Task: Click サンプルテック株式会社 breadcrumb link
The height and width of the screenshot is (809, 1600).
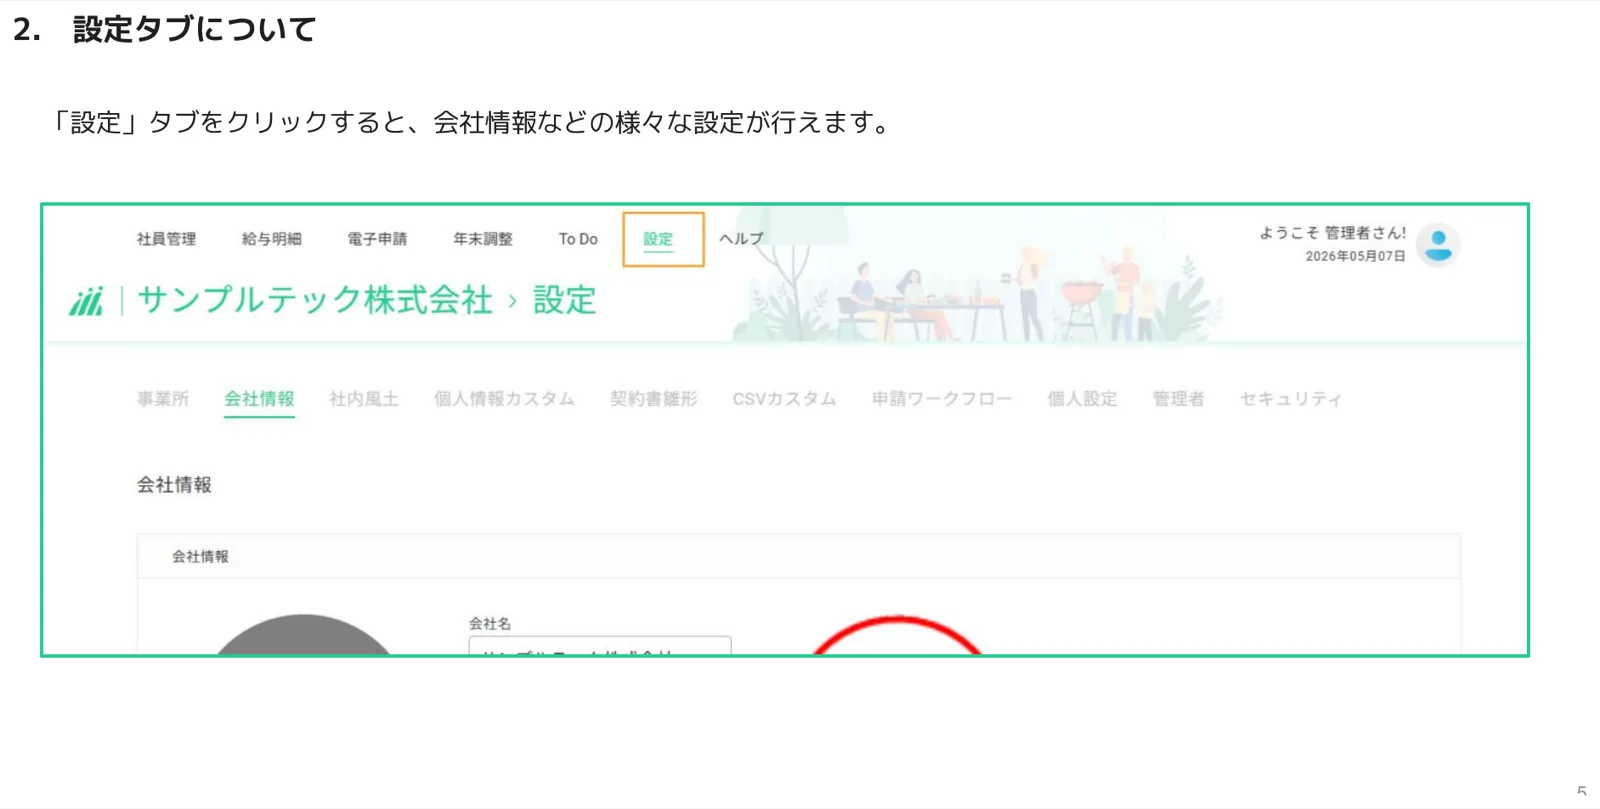Action: tap(315, 300)
